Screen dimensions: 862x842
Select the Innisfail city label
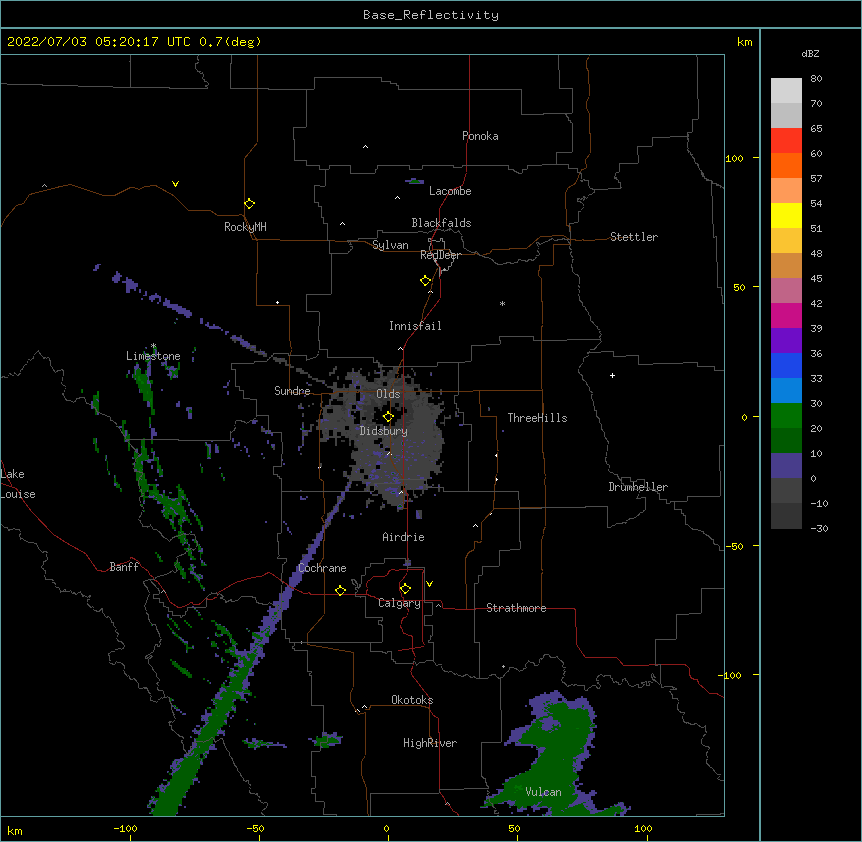click(x=415, y=326)
